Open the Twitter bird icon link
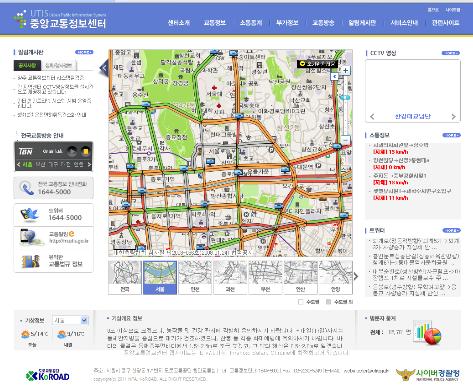The image size is (473, 386). (30, 214)
